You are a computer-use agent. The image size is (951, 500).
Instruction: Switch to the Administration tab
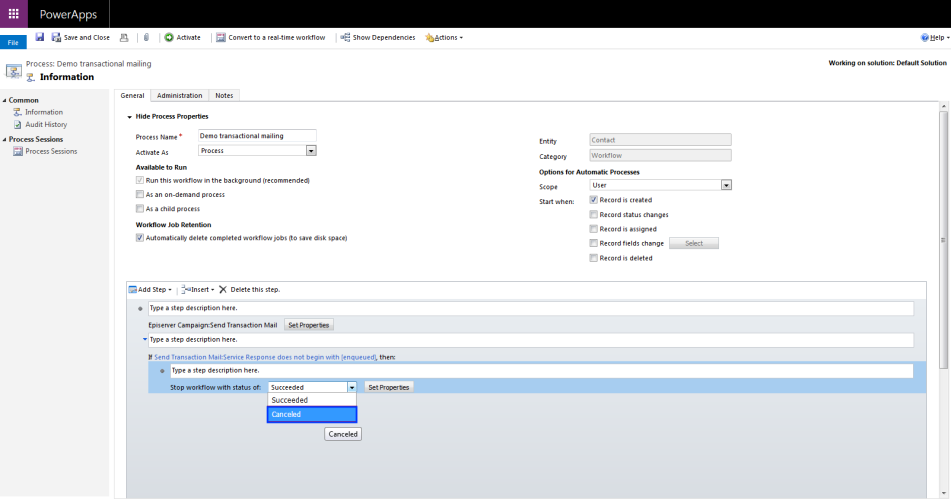pos(180,95)
